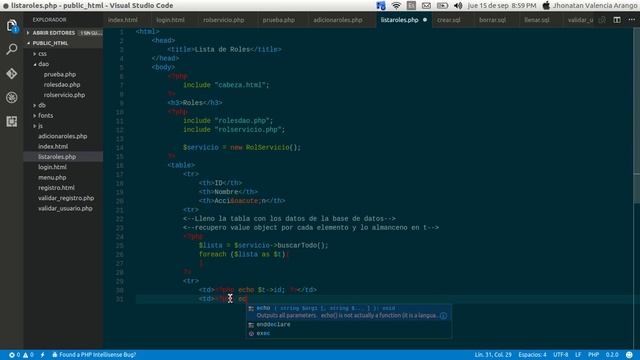Click the Espacios: 4 indentation setting
The image size is (640, 360).
[x=532, y=355]
